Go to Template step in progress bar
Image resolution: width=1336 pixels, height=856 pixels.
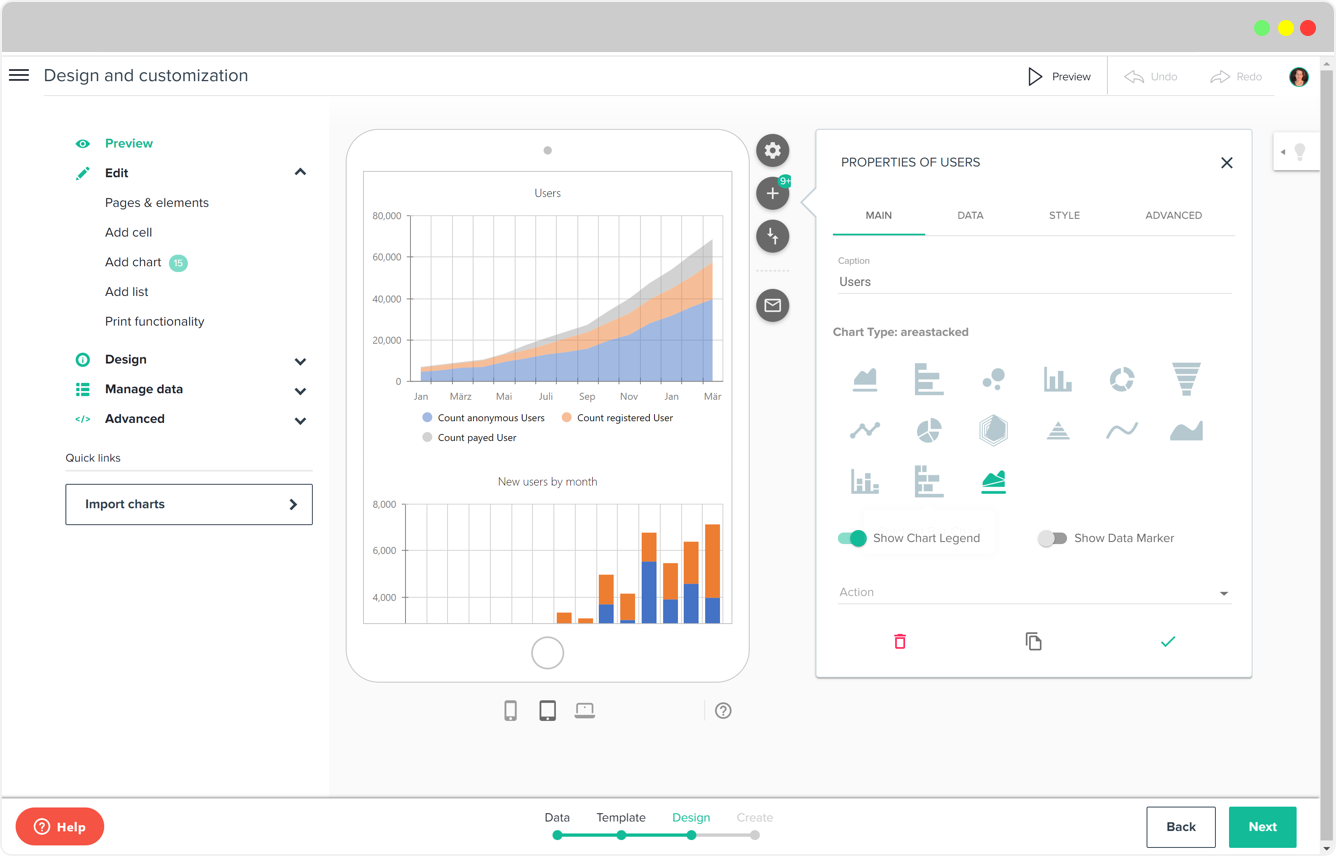coord(621,825)
